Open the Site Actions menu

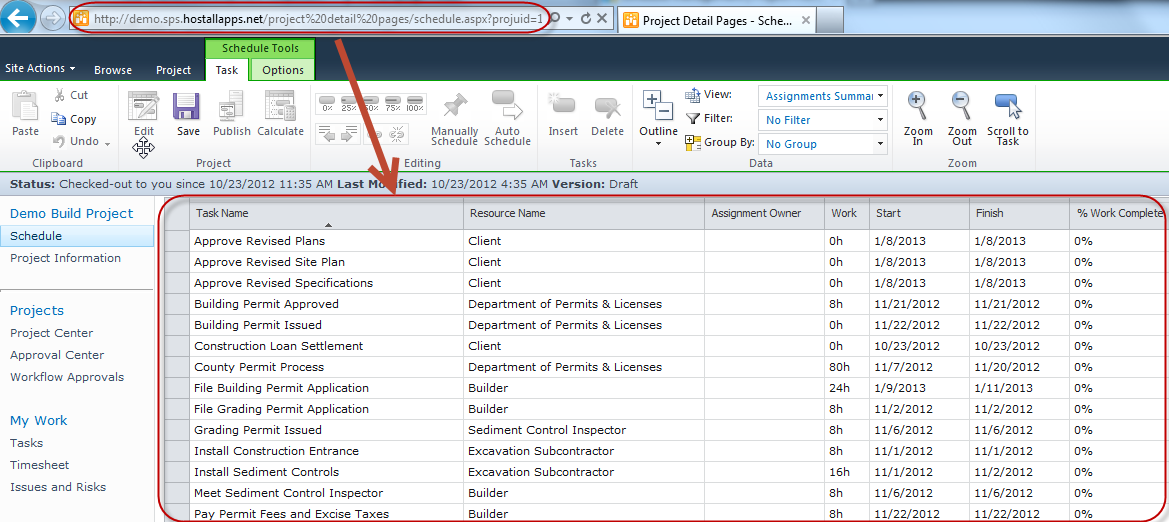point(40,68)
